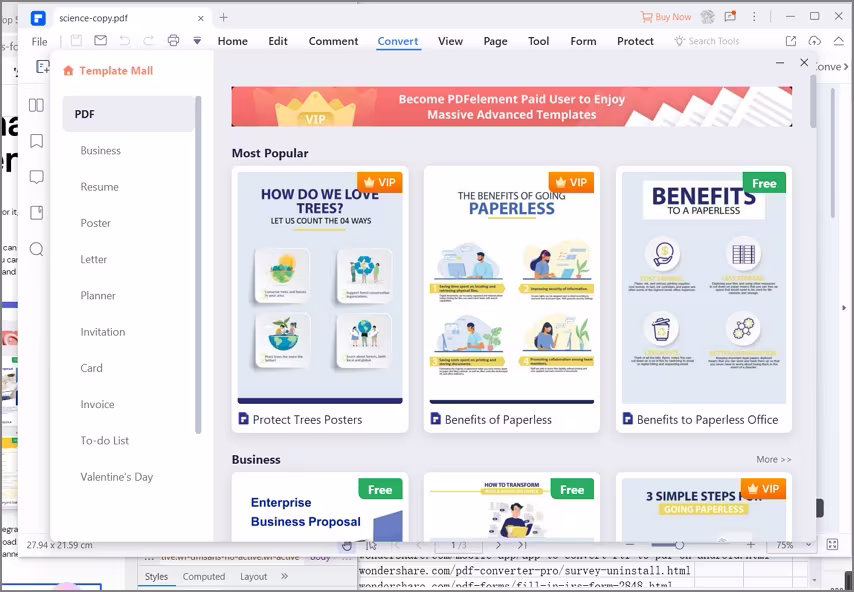Image resolution: width=854 pixels, height=592 pixels.
Task: Click the Buy Now cart link
Action: [x=666, y=17]
